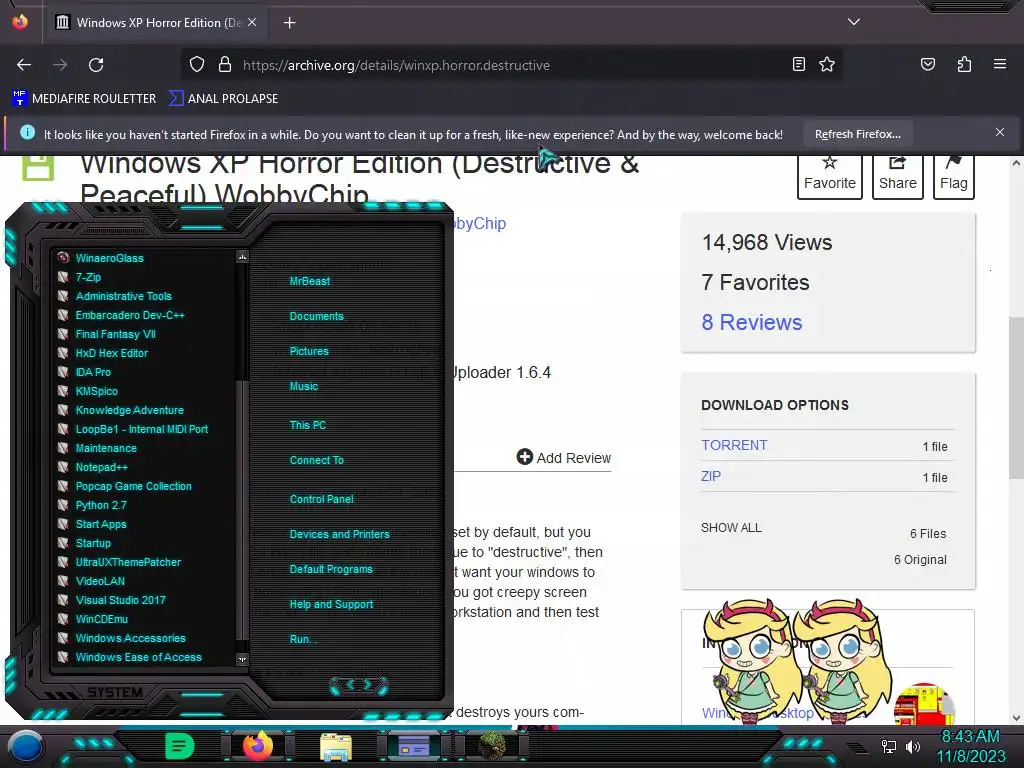
Task: Open KMSpico start menu entry
Action: tap(96, 391)
